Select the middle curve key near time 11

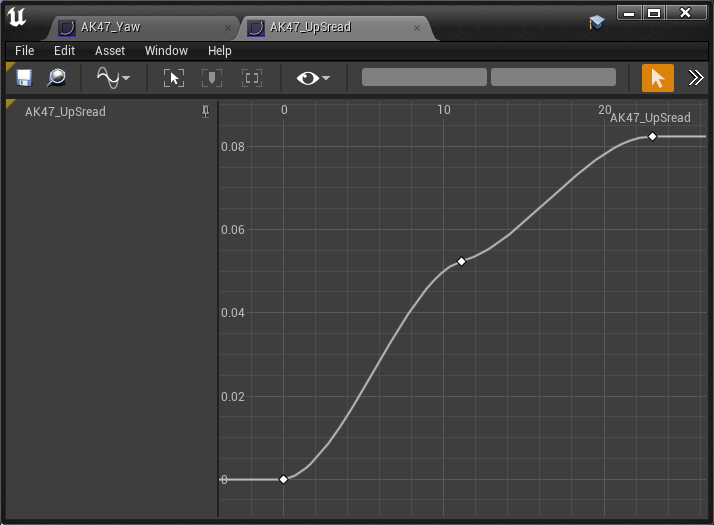(461, 261)
